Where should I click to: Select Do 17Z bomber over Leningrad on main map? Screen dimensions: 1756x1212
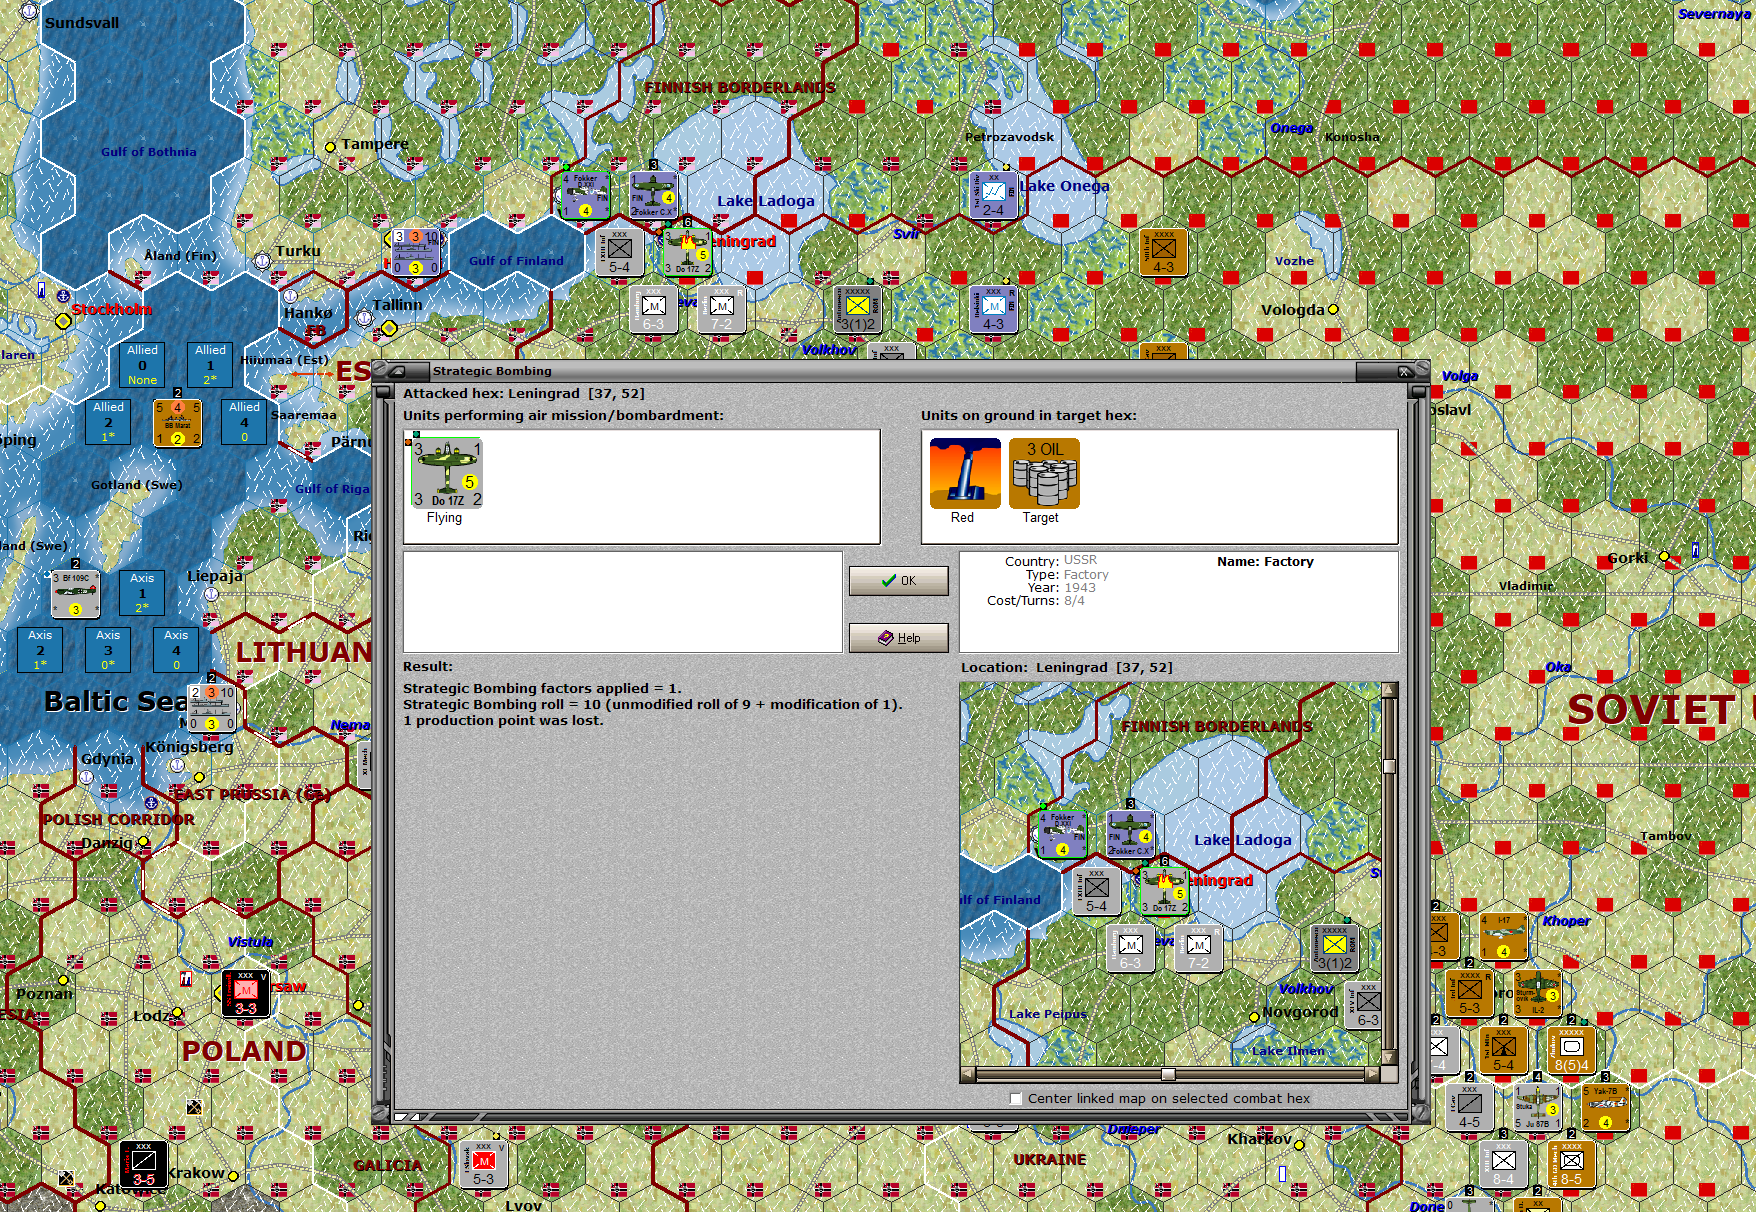tap(688, 252)
